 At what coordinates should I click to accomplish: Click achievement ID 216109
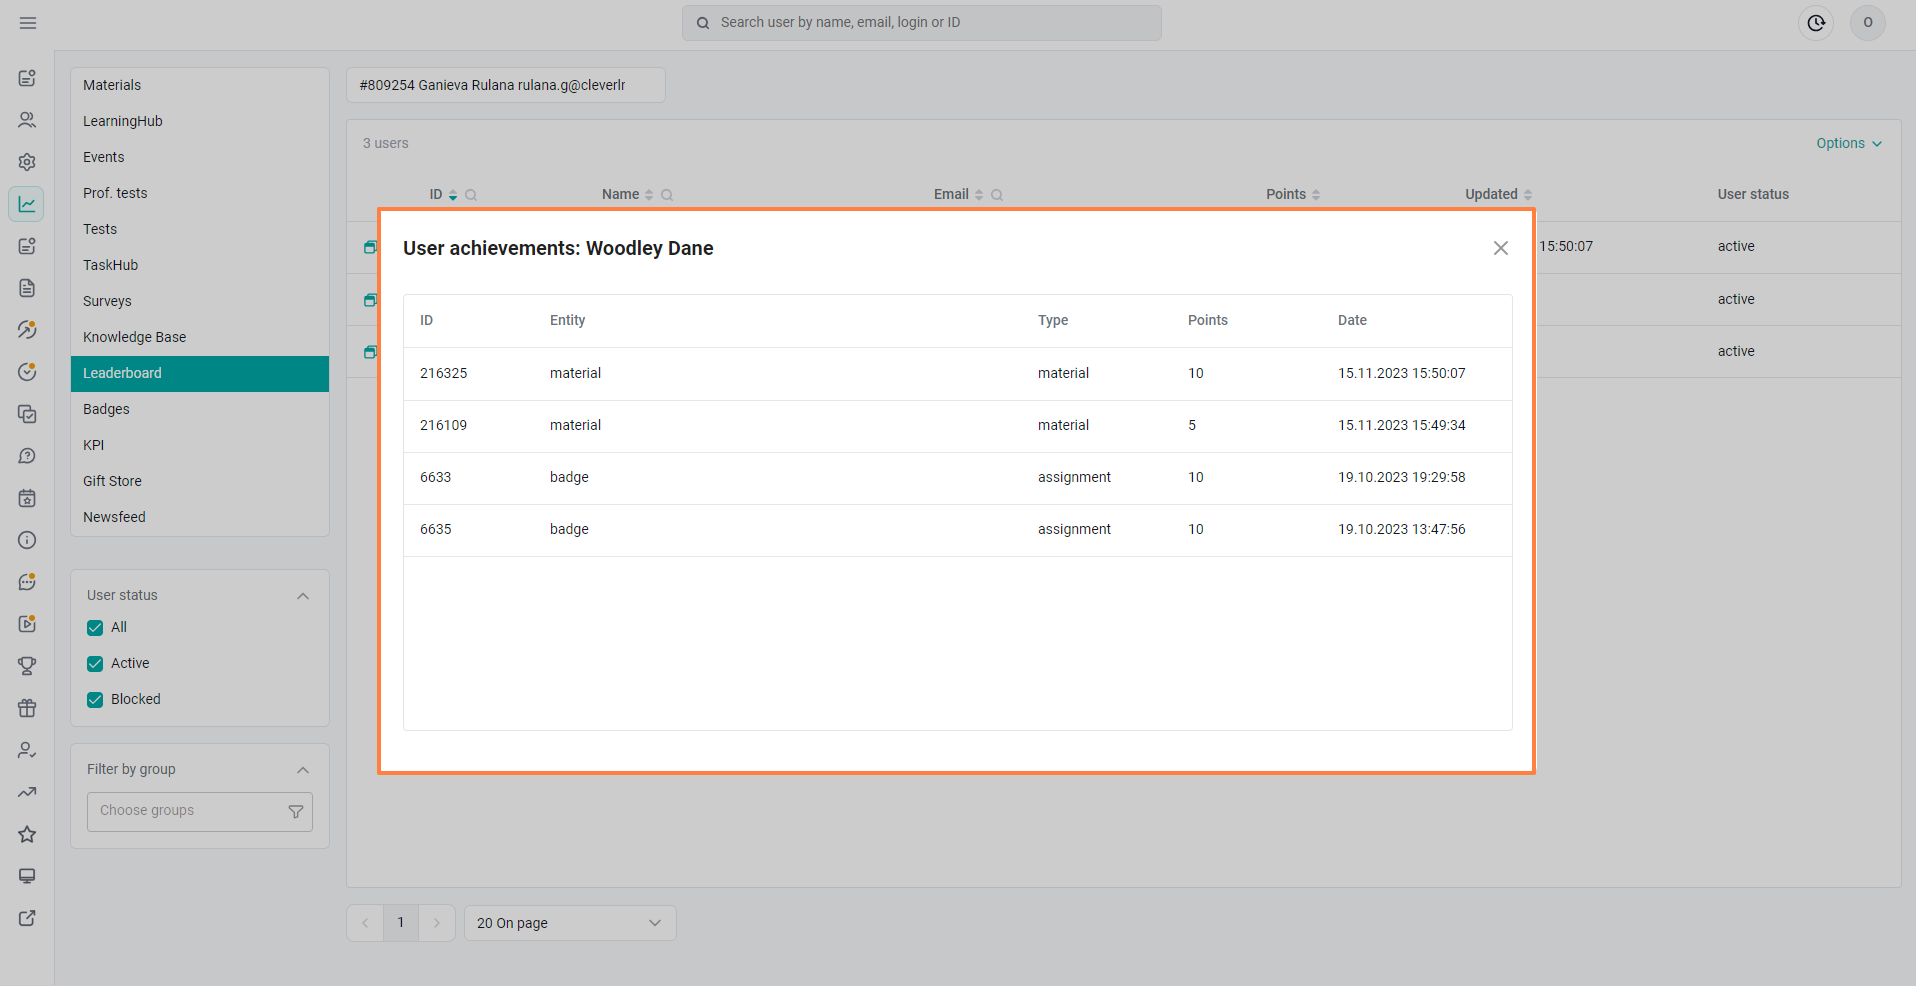tap(444, 425)
